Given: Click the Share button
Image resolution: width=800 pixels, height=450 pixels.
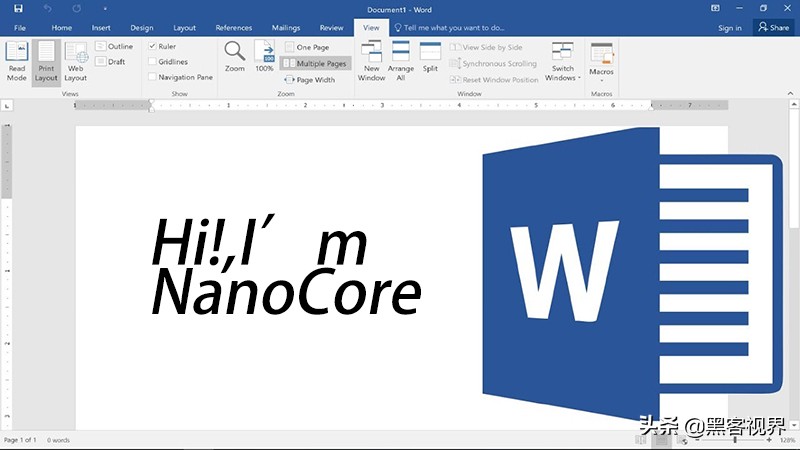Looking at the screenshot, I should coord(773,28).
